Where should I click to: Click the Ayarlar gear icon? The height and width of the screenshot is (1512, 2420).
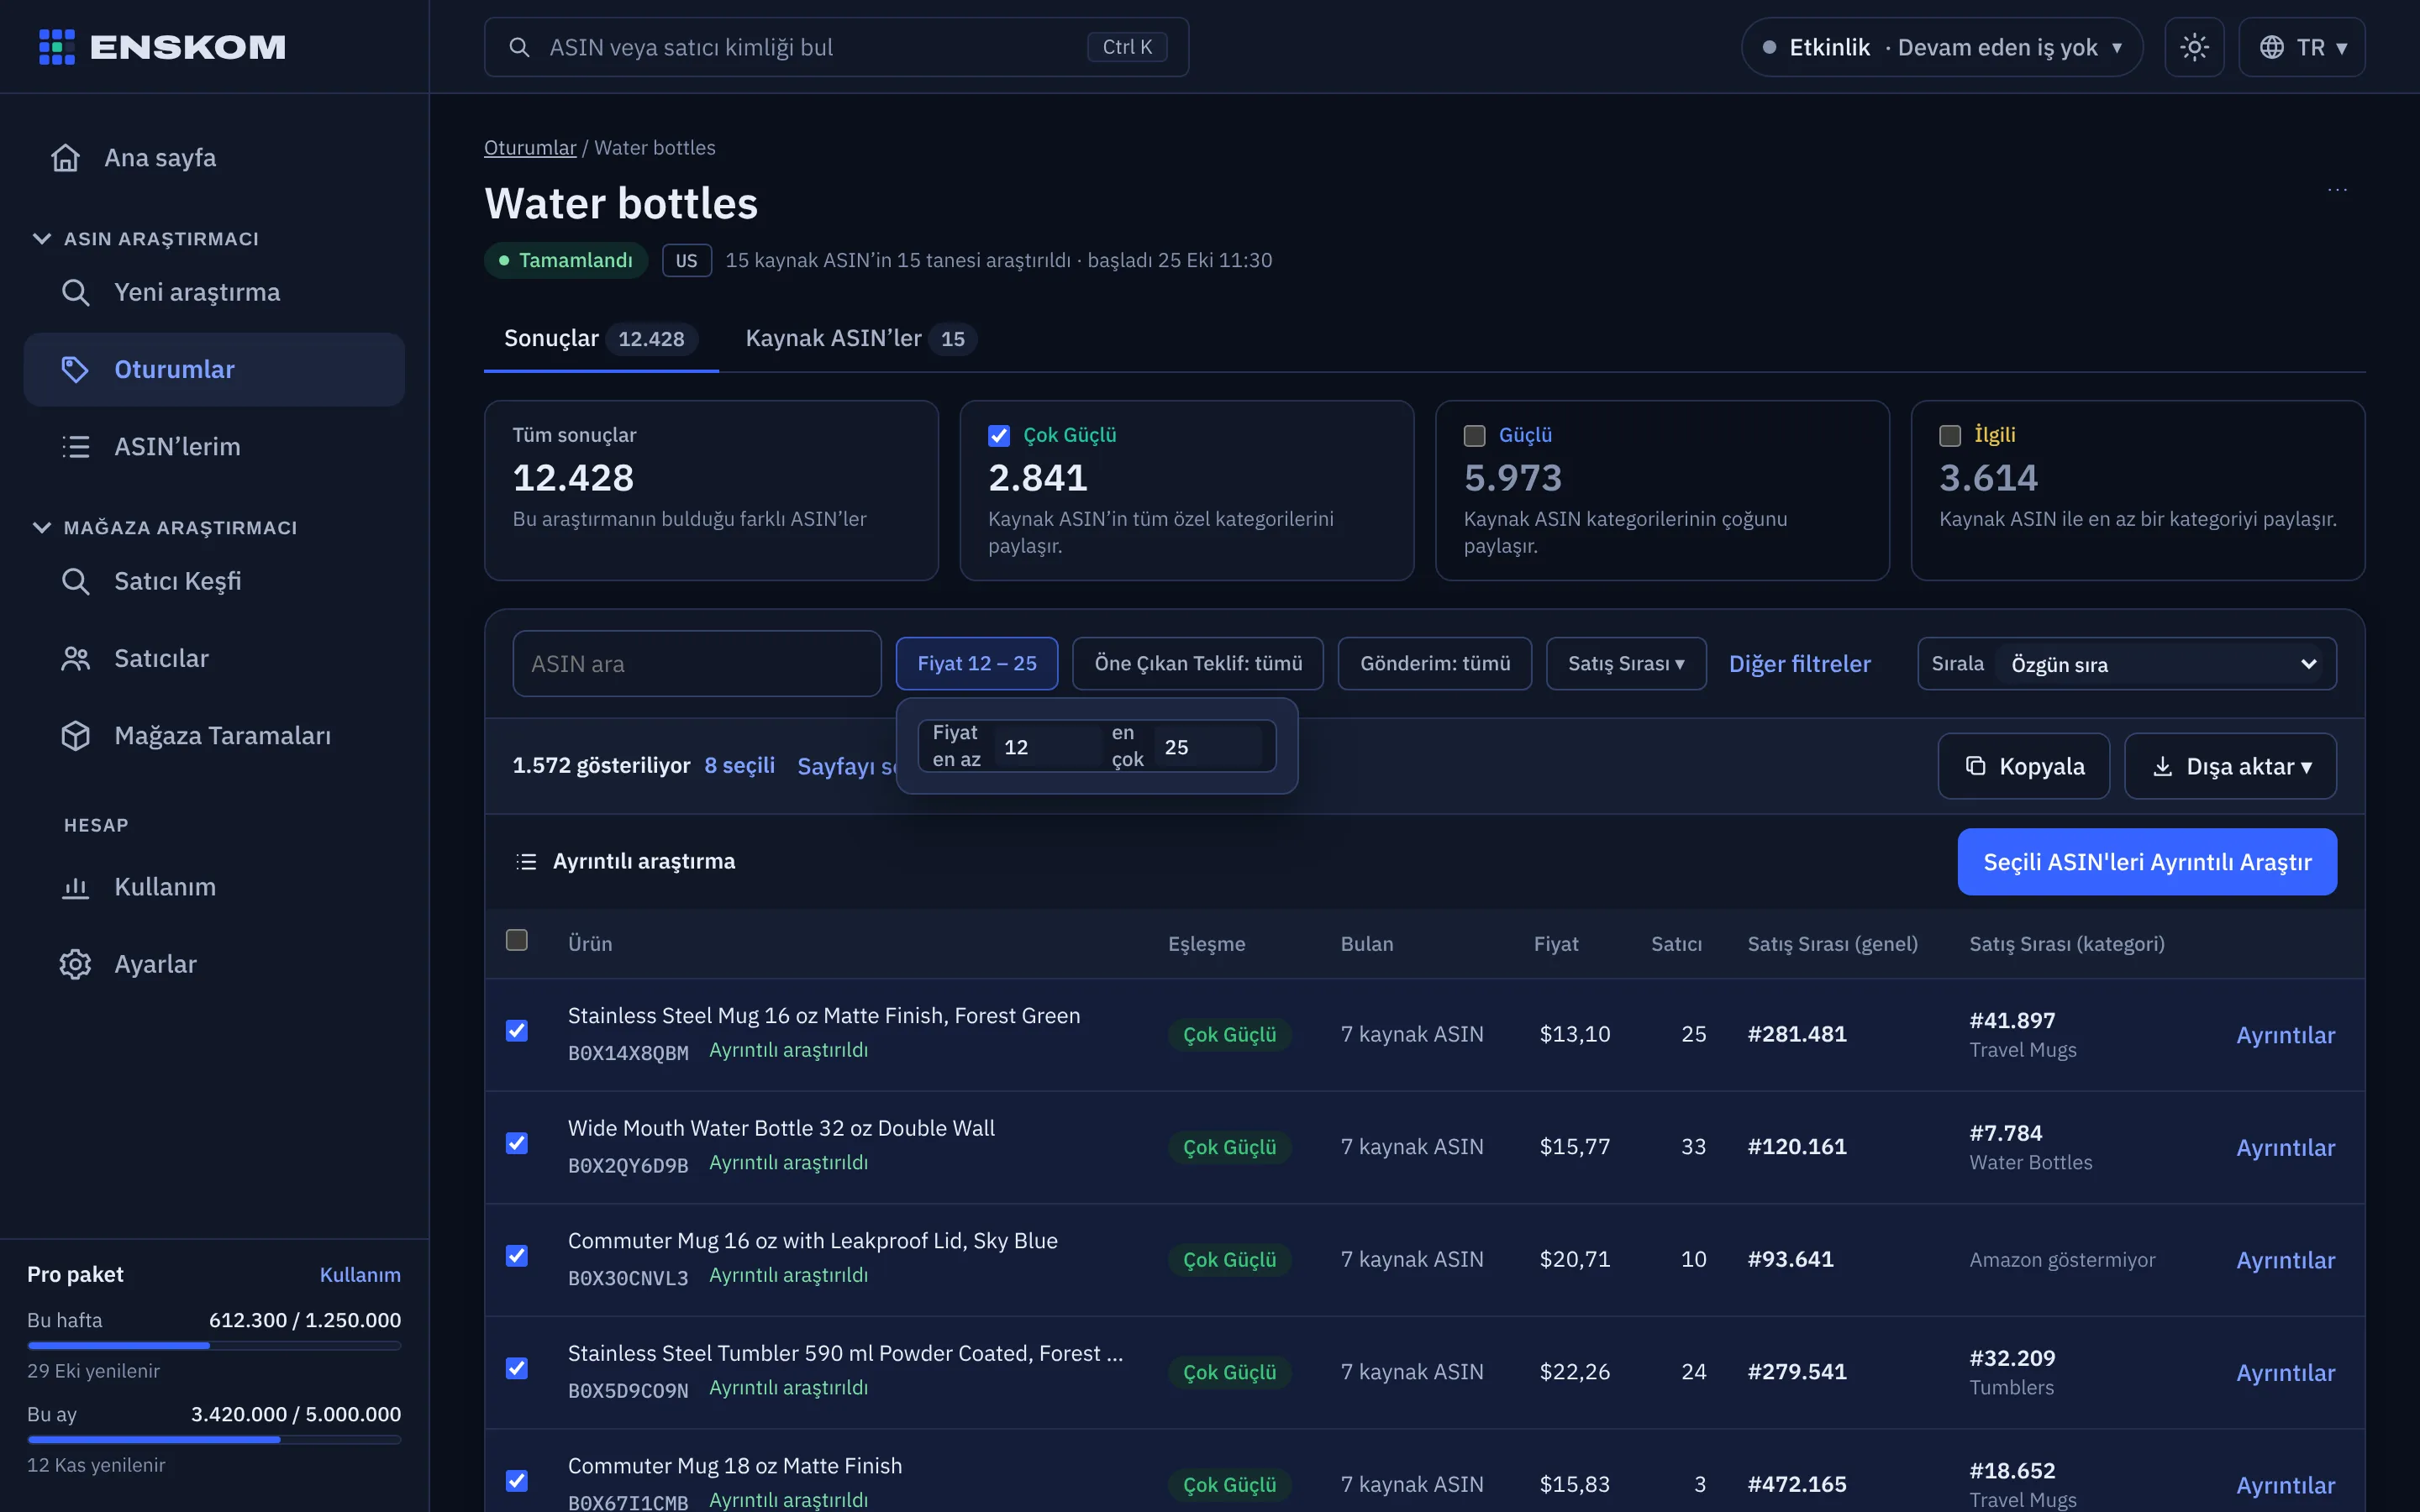click(76, 964)
